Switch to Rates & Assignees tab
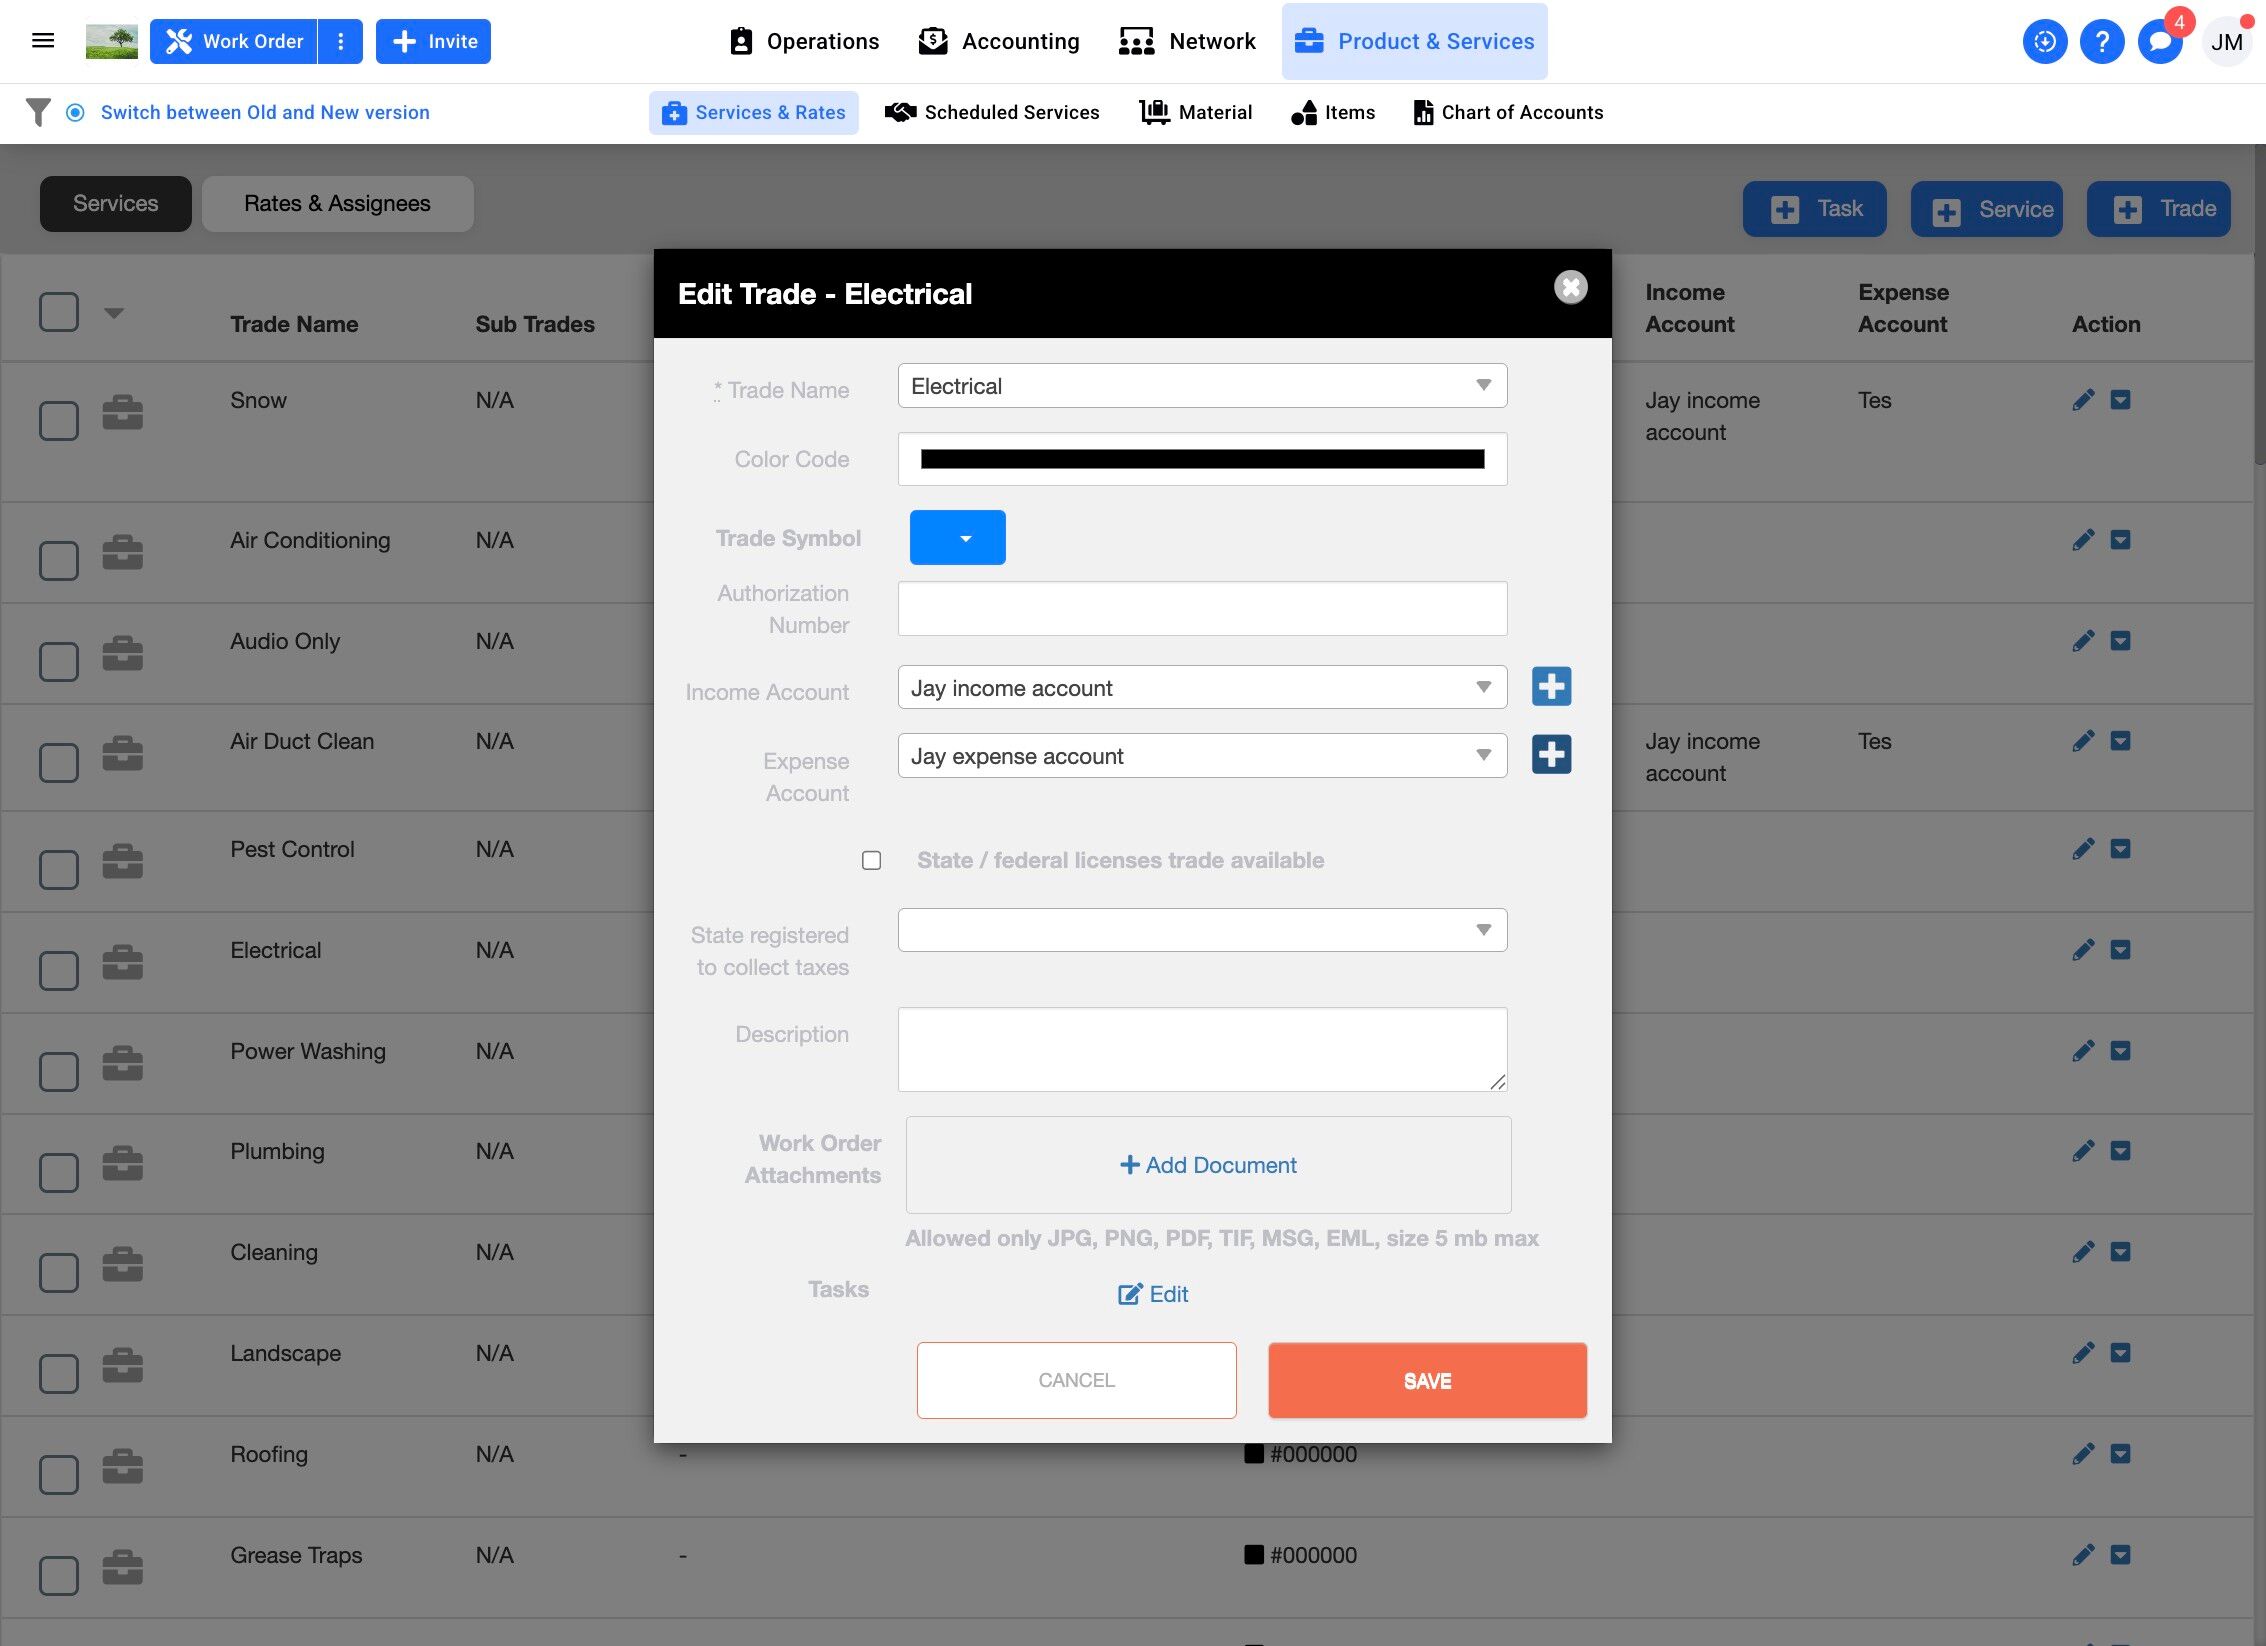The image size is (2266, 1646). [x=337, y=204]
